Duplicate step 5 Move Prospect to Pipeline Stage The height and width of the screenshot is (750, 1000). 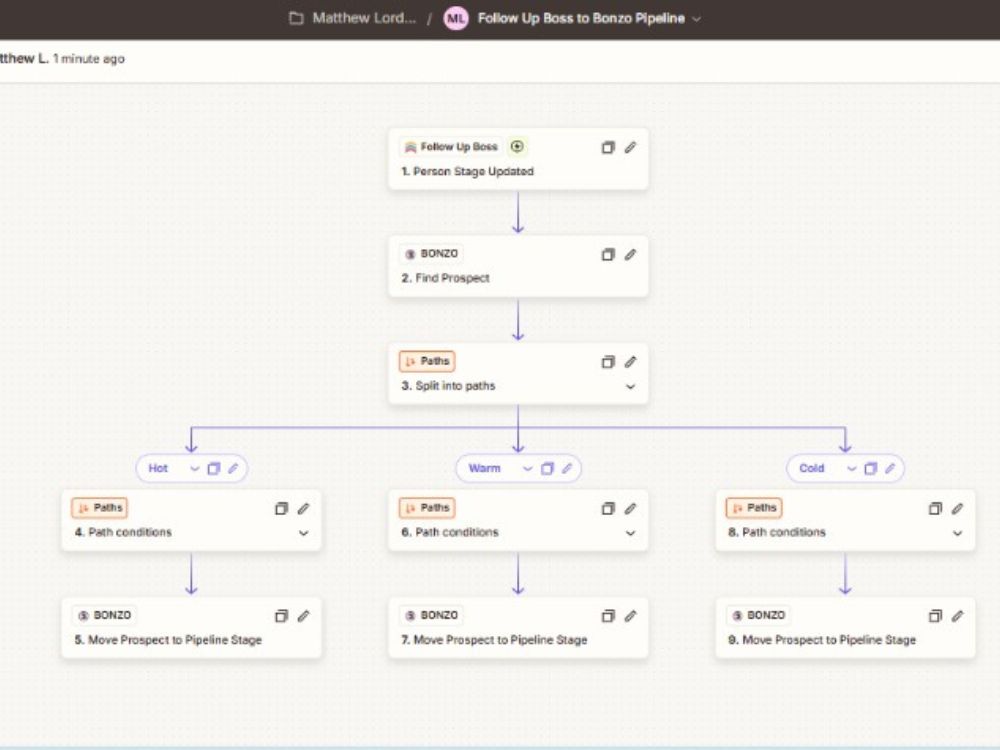pyautogui.click(x=281, y=616)
